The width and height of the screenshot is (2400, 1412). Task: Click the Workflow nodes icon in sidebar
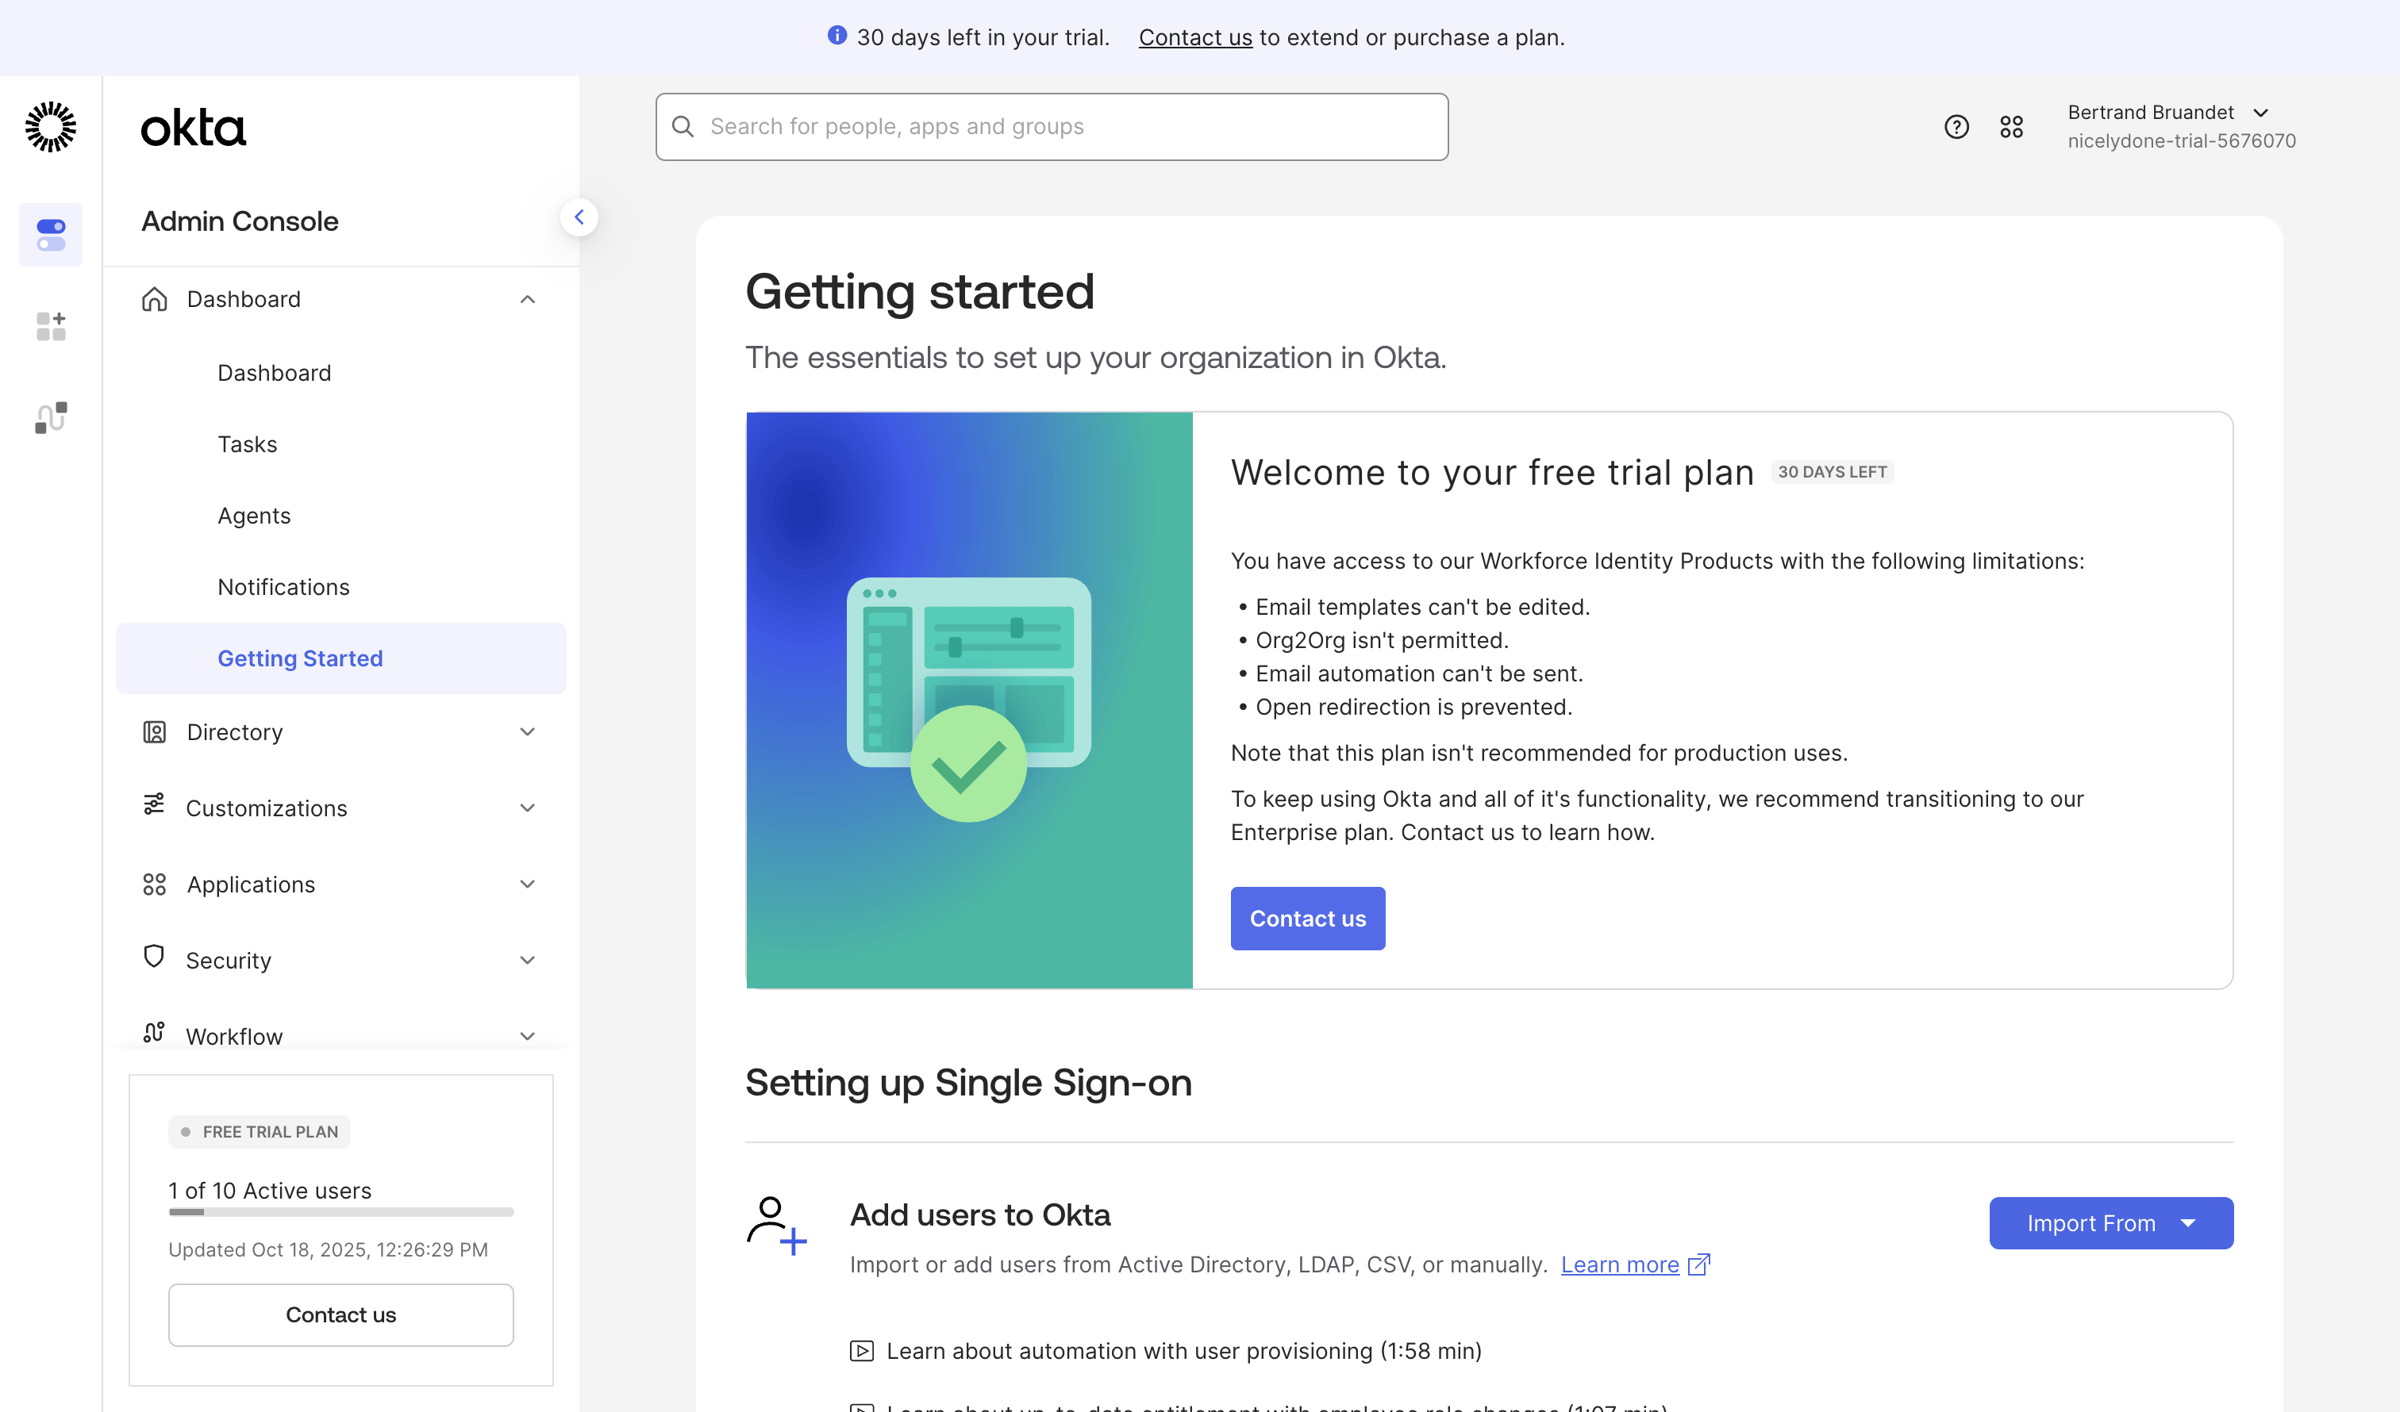153,1033
